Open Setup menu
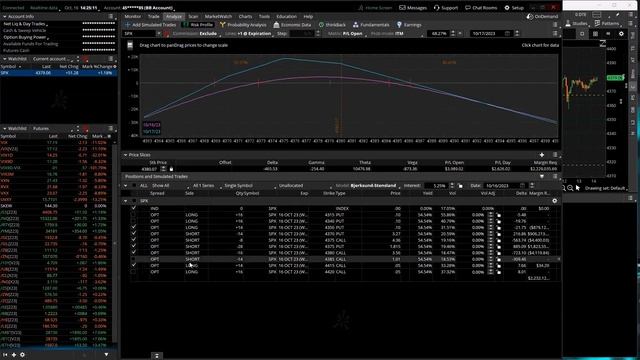640x360 pixels. point(514,8)
